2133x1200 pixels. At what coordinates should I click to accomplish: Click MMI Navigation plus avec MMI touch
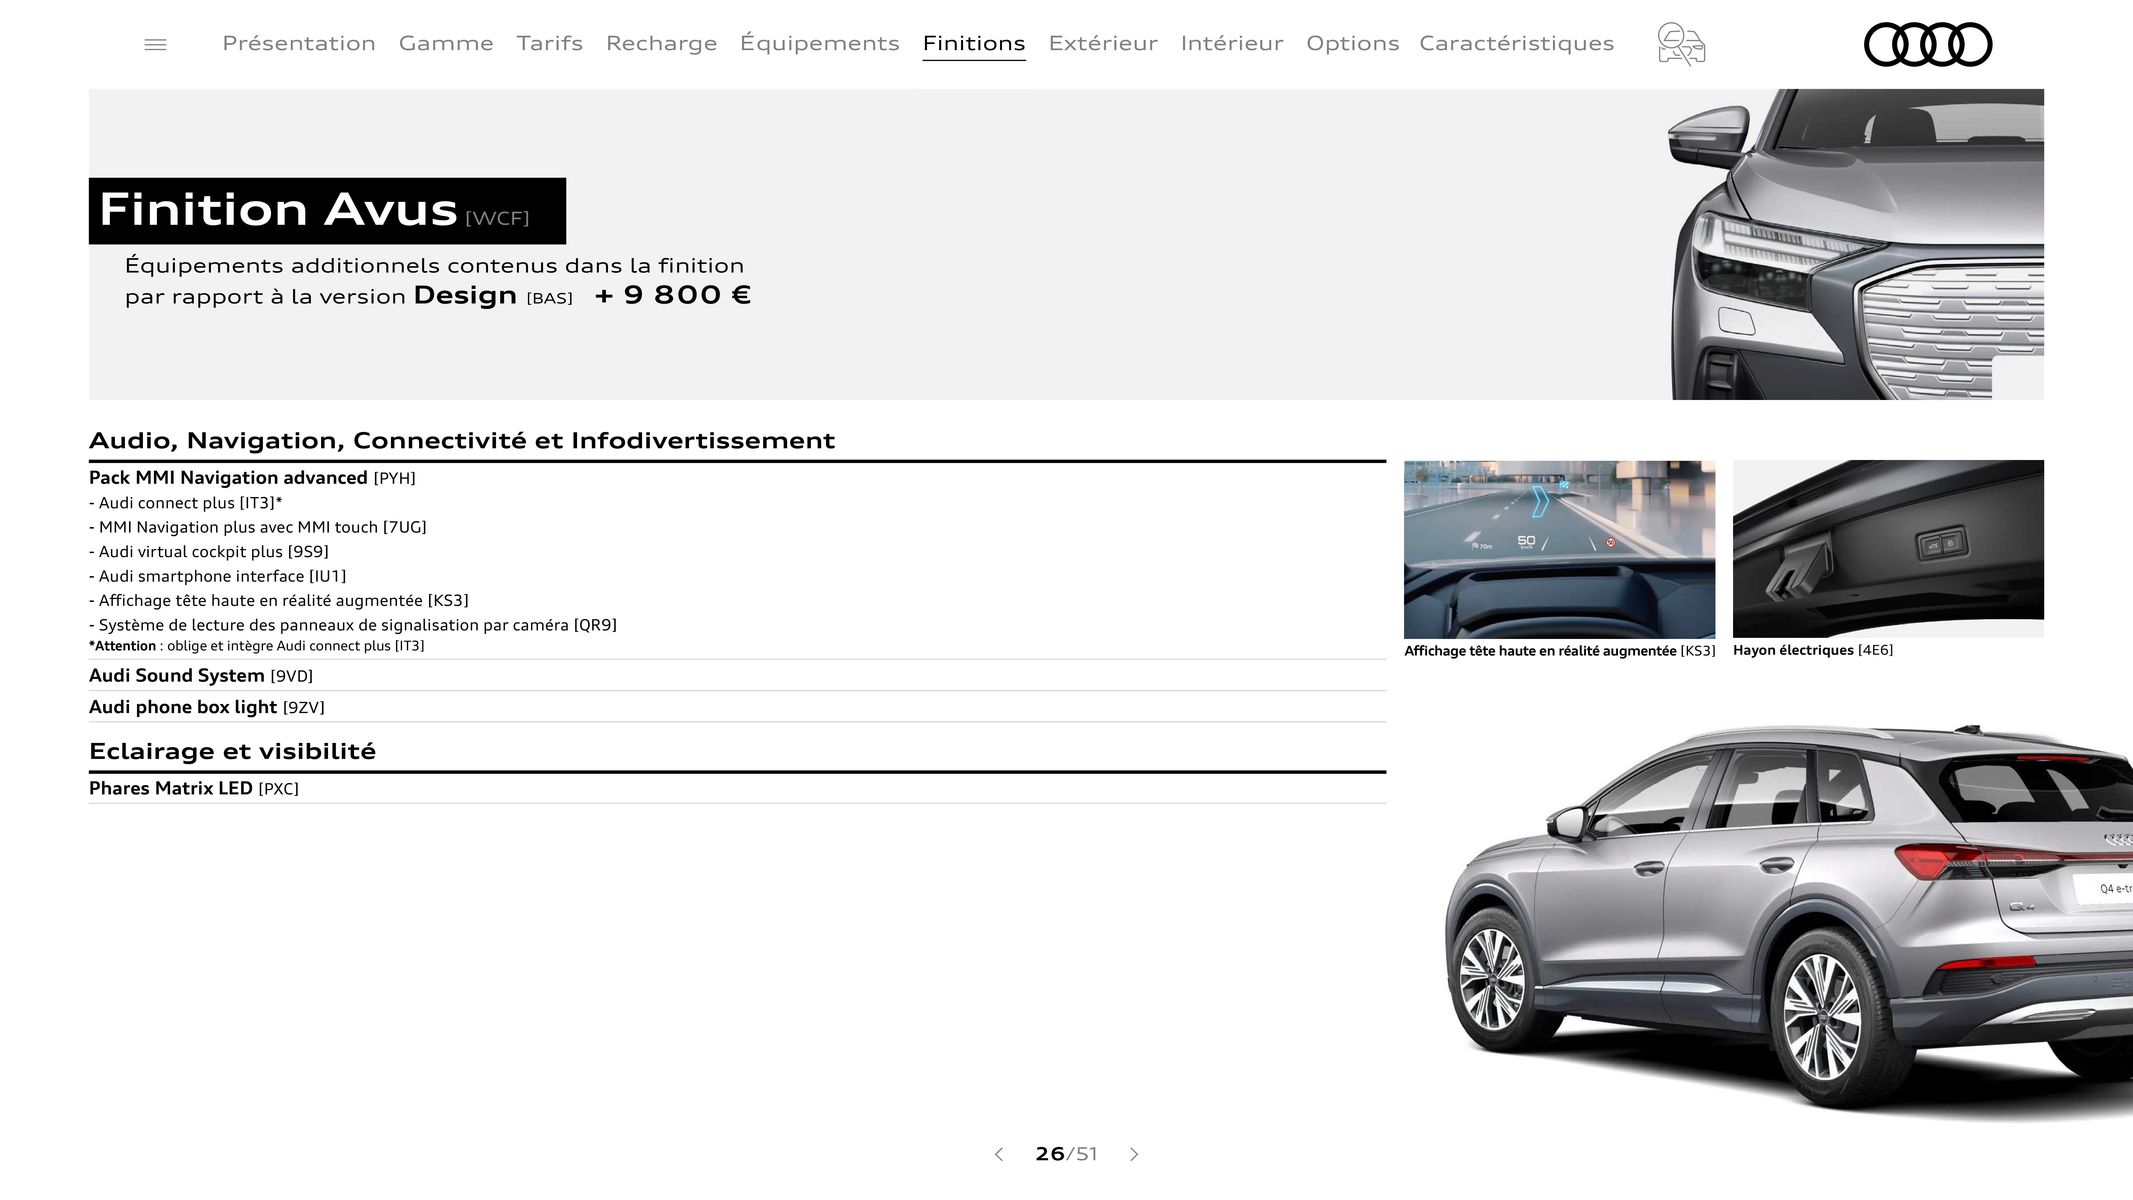pyautogui.click(x=258, y=527)
